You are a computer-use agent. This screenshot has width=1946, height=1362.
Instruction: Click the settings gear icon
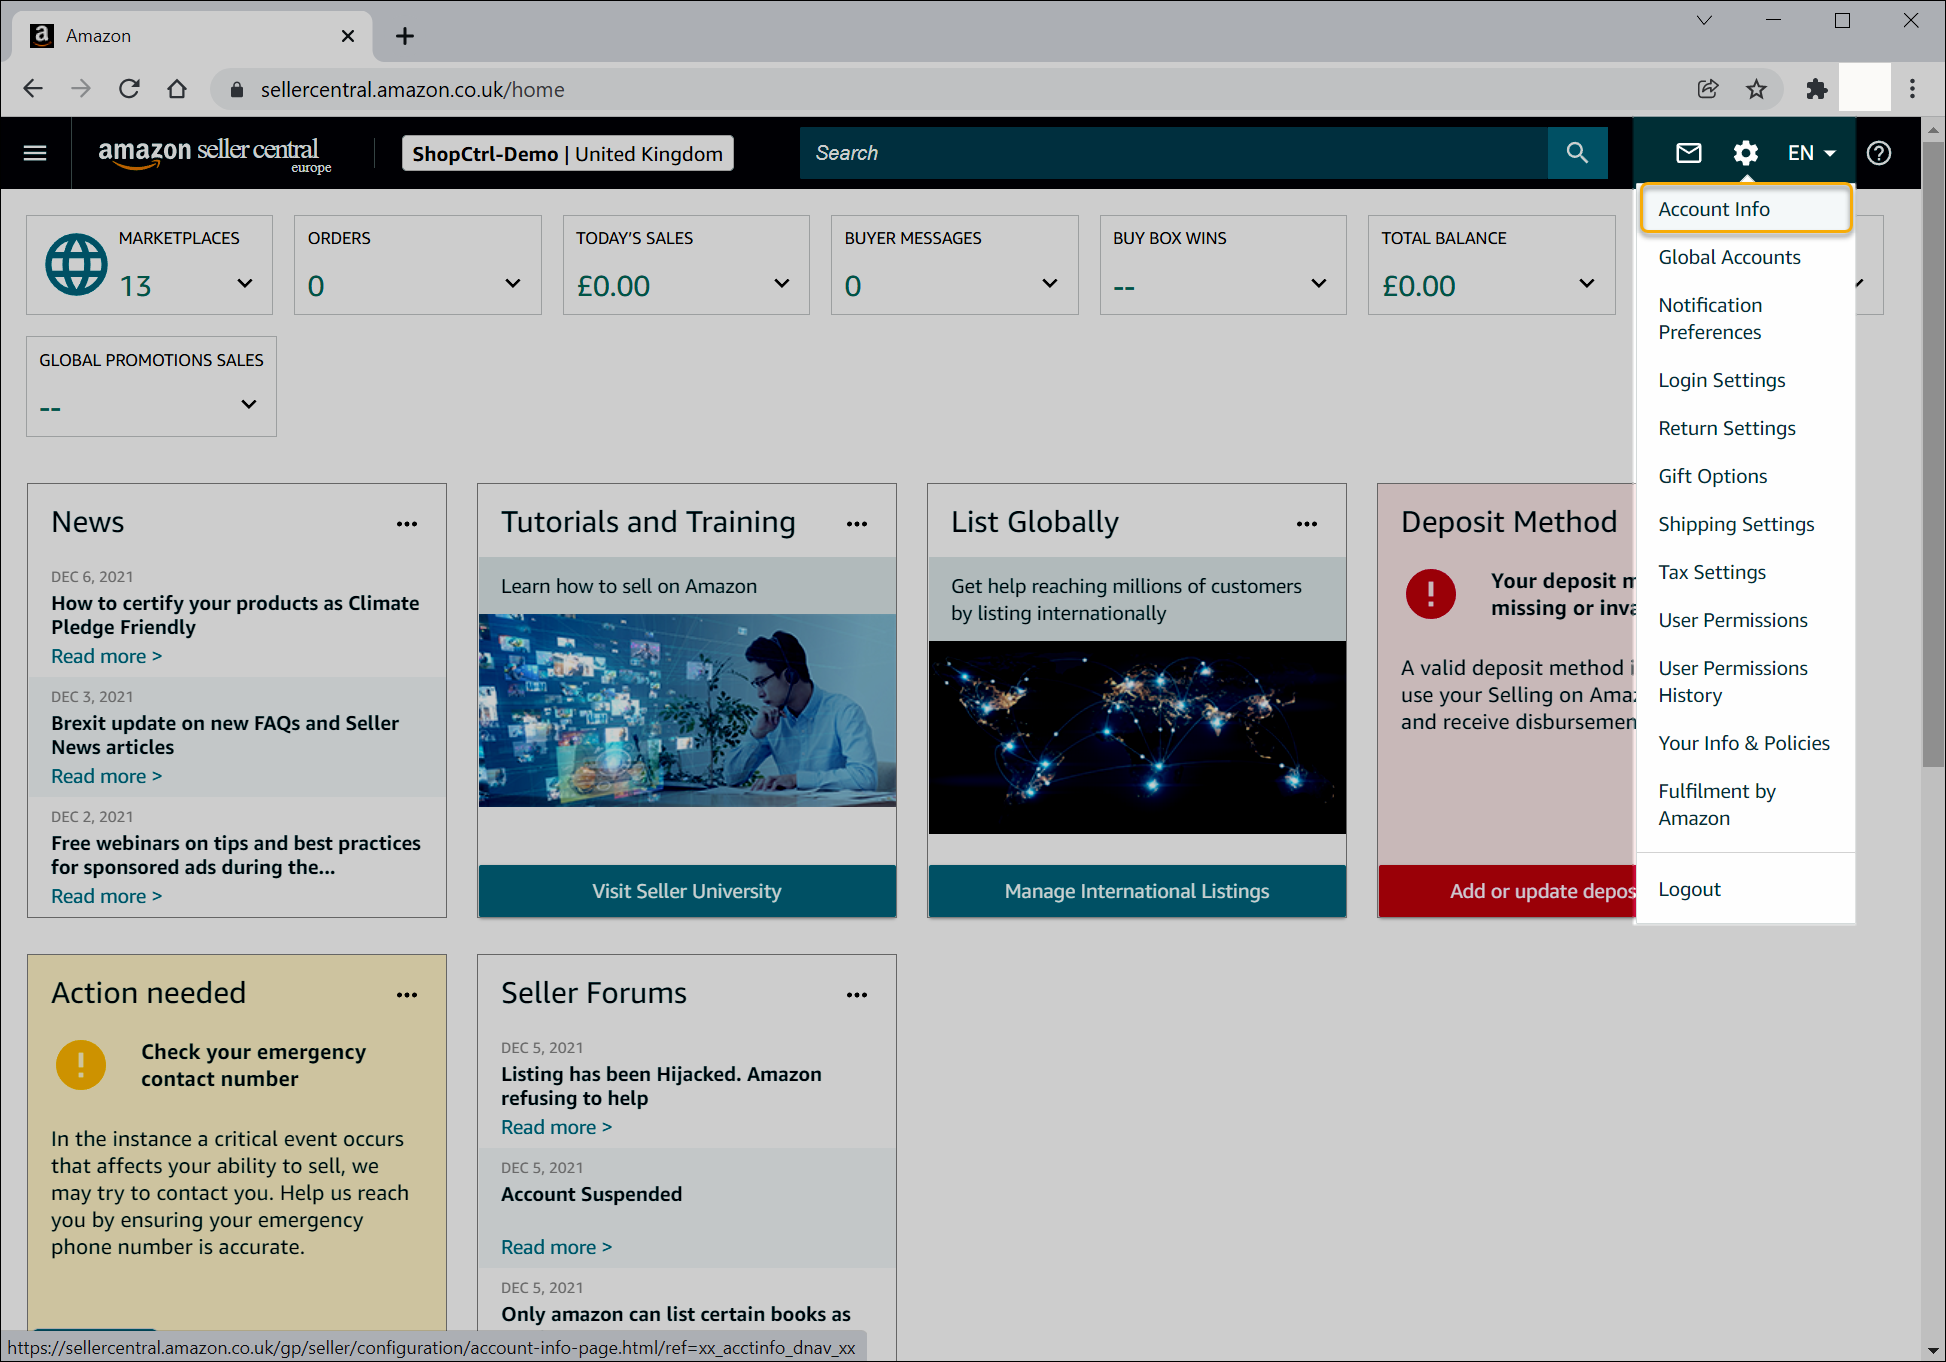(1745, 153)
